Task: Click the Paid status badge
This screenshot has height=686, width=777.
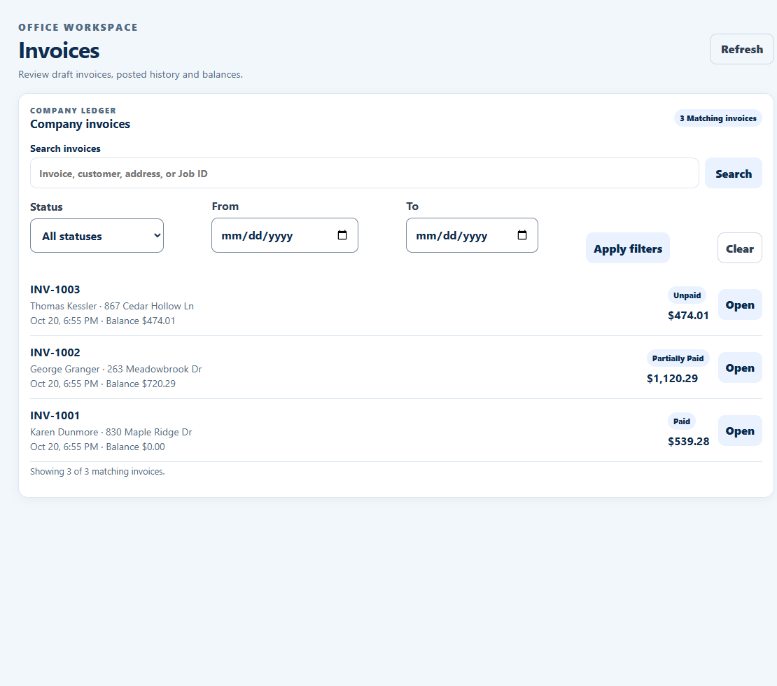Action: 681,421
